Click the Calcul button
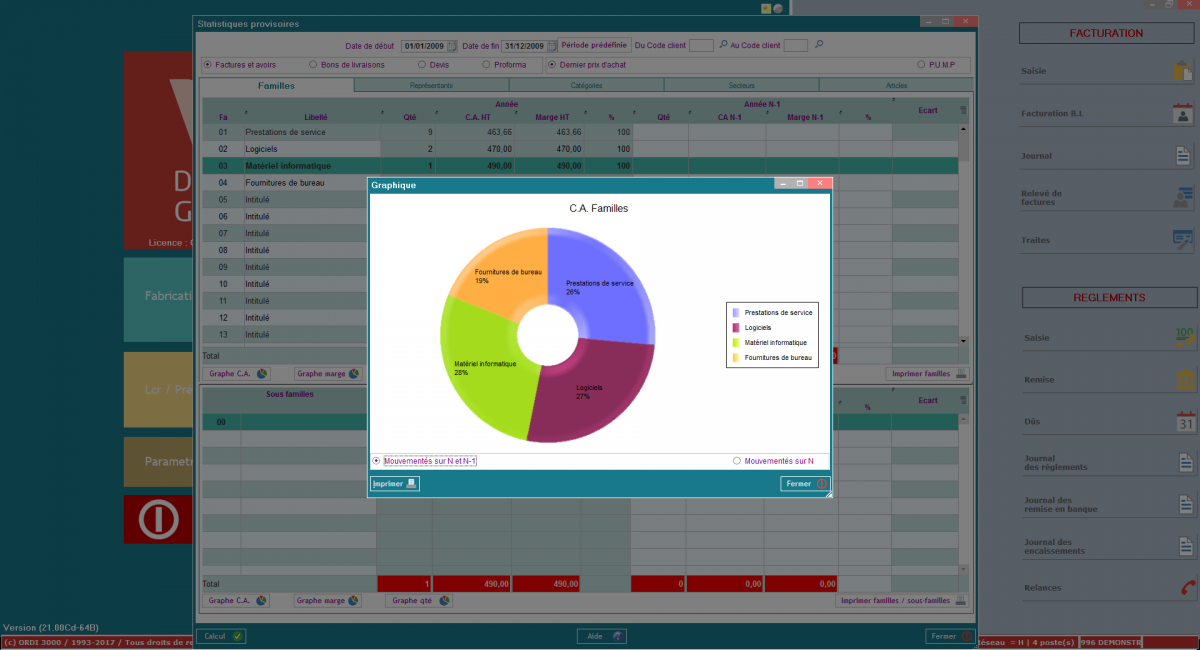The height and width of the screenshot is (650, 1200). (x=221, y=636)
